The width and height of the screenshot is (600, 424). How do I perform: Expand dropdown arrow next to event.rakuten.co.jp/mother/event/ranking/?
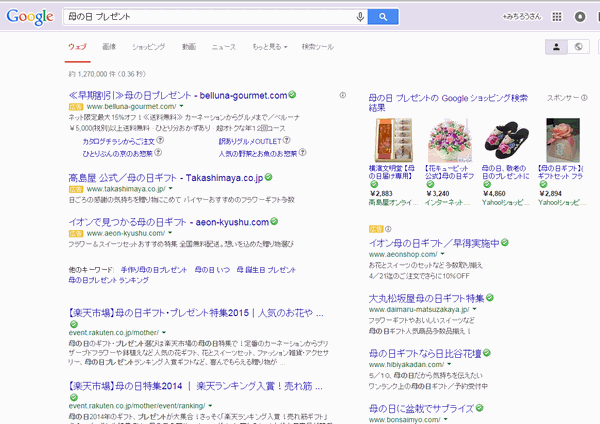click(x=210, y=406)
